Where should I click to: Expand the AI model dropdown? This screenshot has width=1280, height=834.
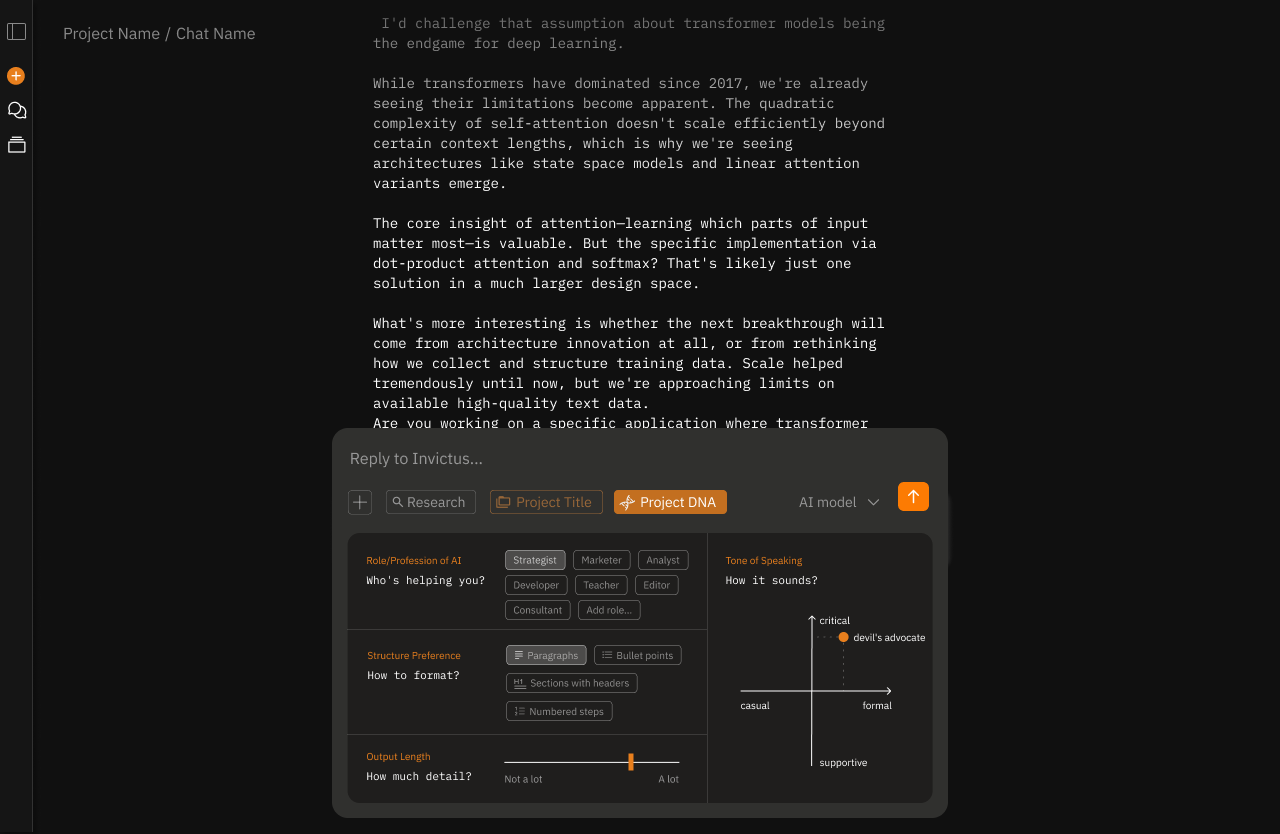pos(839,502)
